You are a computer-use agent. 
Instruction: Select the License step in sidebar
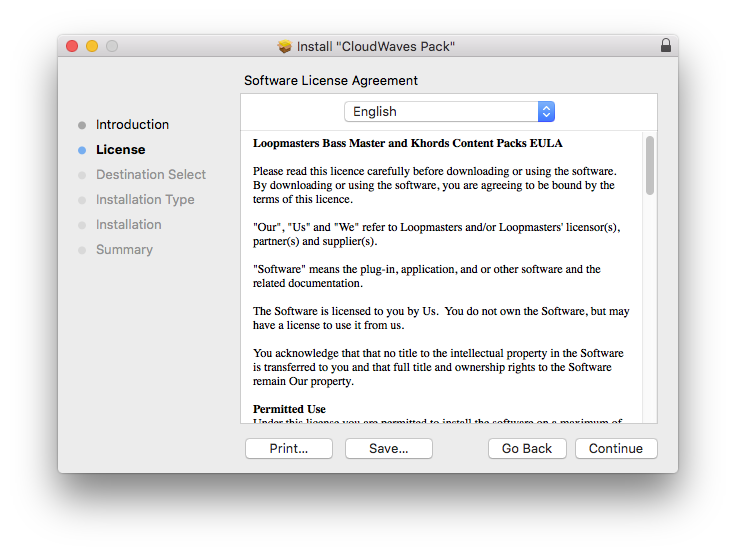click(120, 150)
